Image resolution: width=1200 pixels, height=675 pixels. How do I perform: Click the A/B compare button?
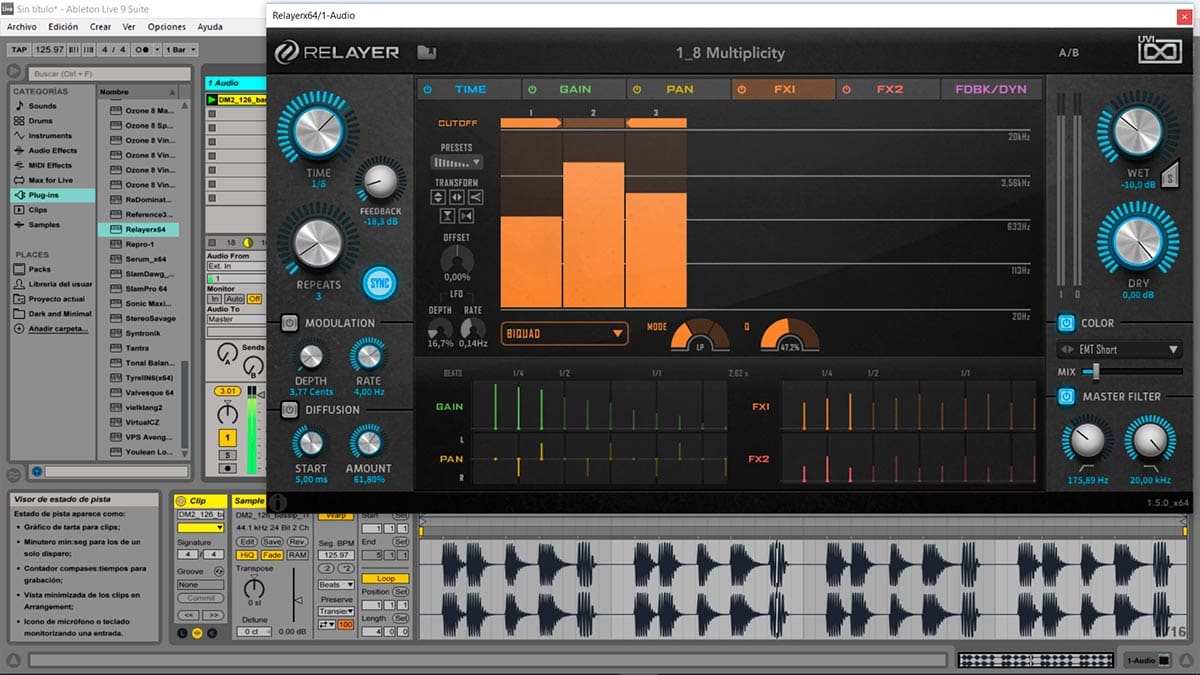click(1069, 53)
